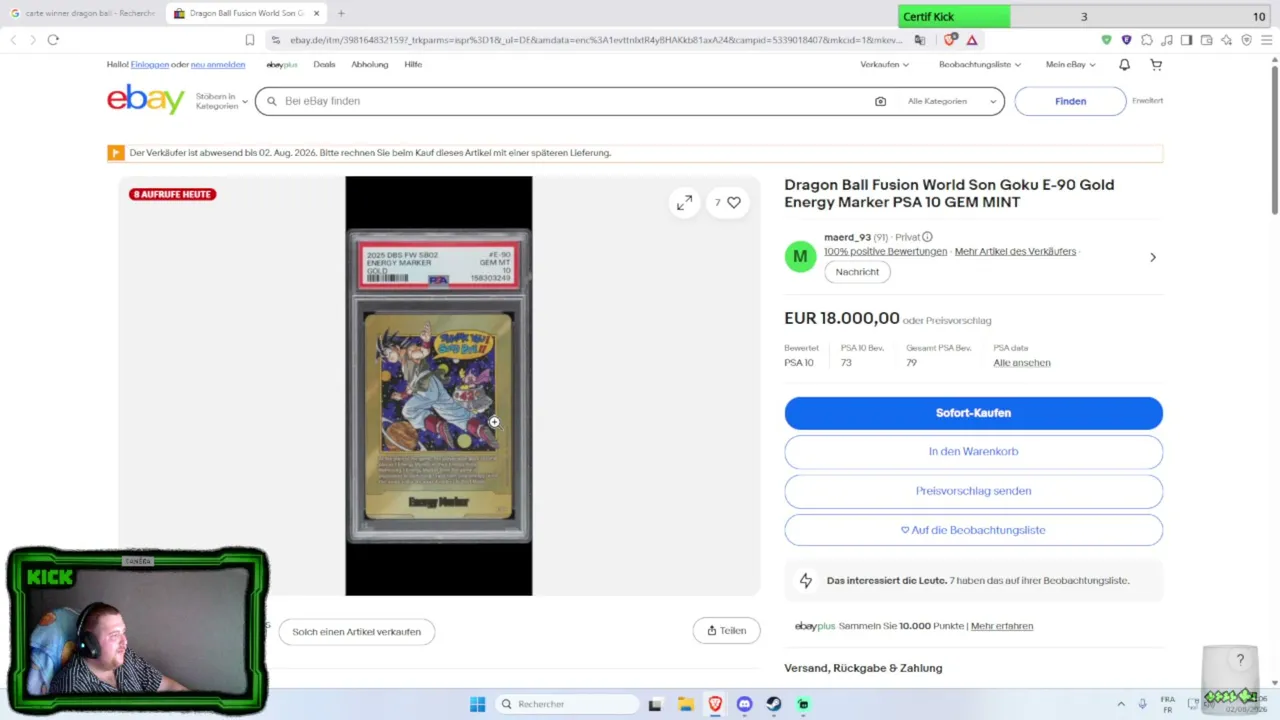Open the Stöbern in Kategorien menu
Image resolution: width=1280 pixels, height=720 pixels.
(221, 101)
